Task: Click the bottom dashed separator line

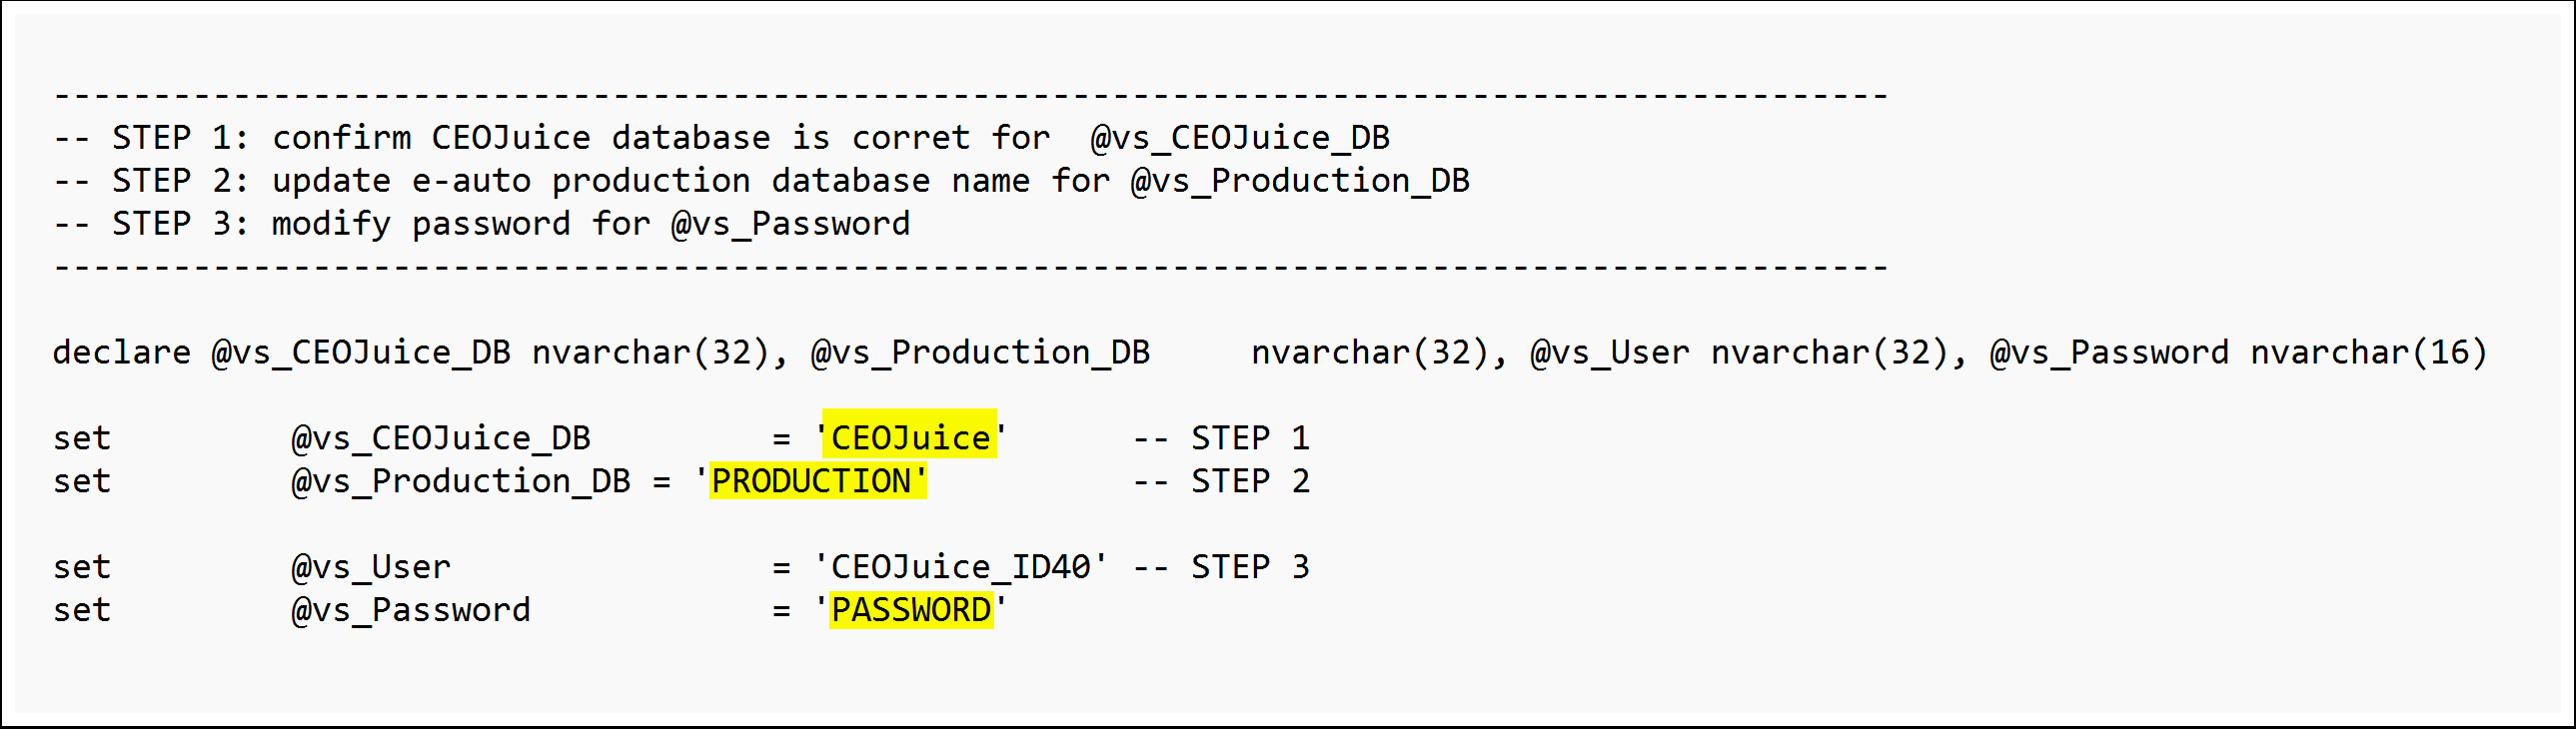Action: click(x=971, y=268)
